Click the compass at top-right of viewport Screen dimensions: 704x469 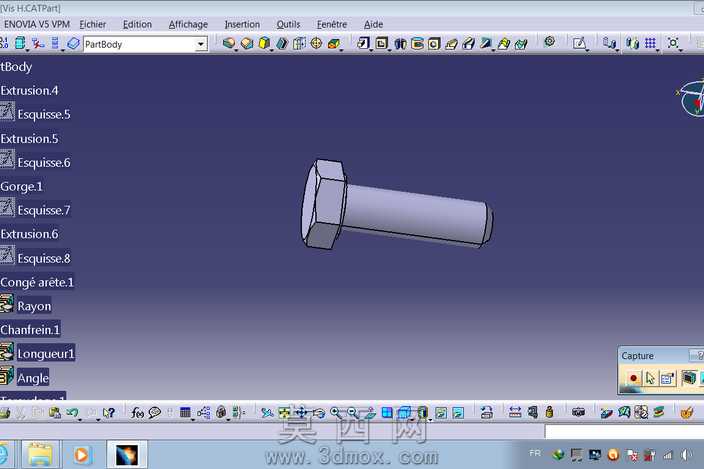coord(692,97)
